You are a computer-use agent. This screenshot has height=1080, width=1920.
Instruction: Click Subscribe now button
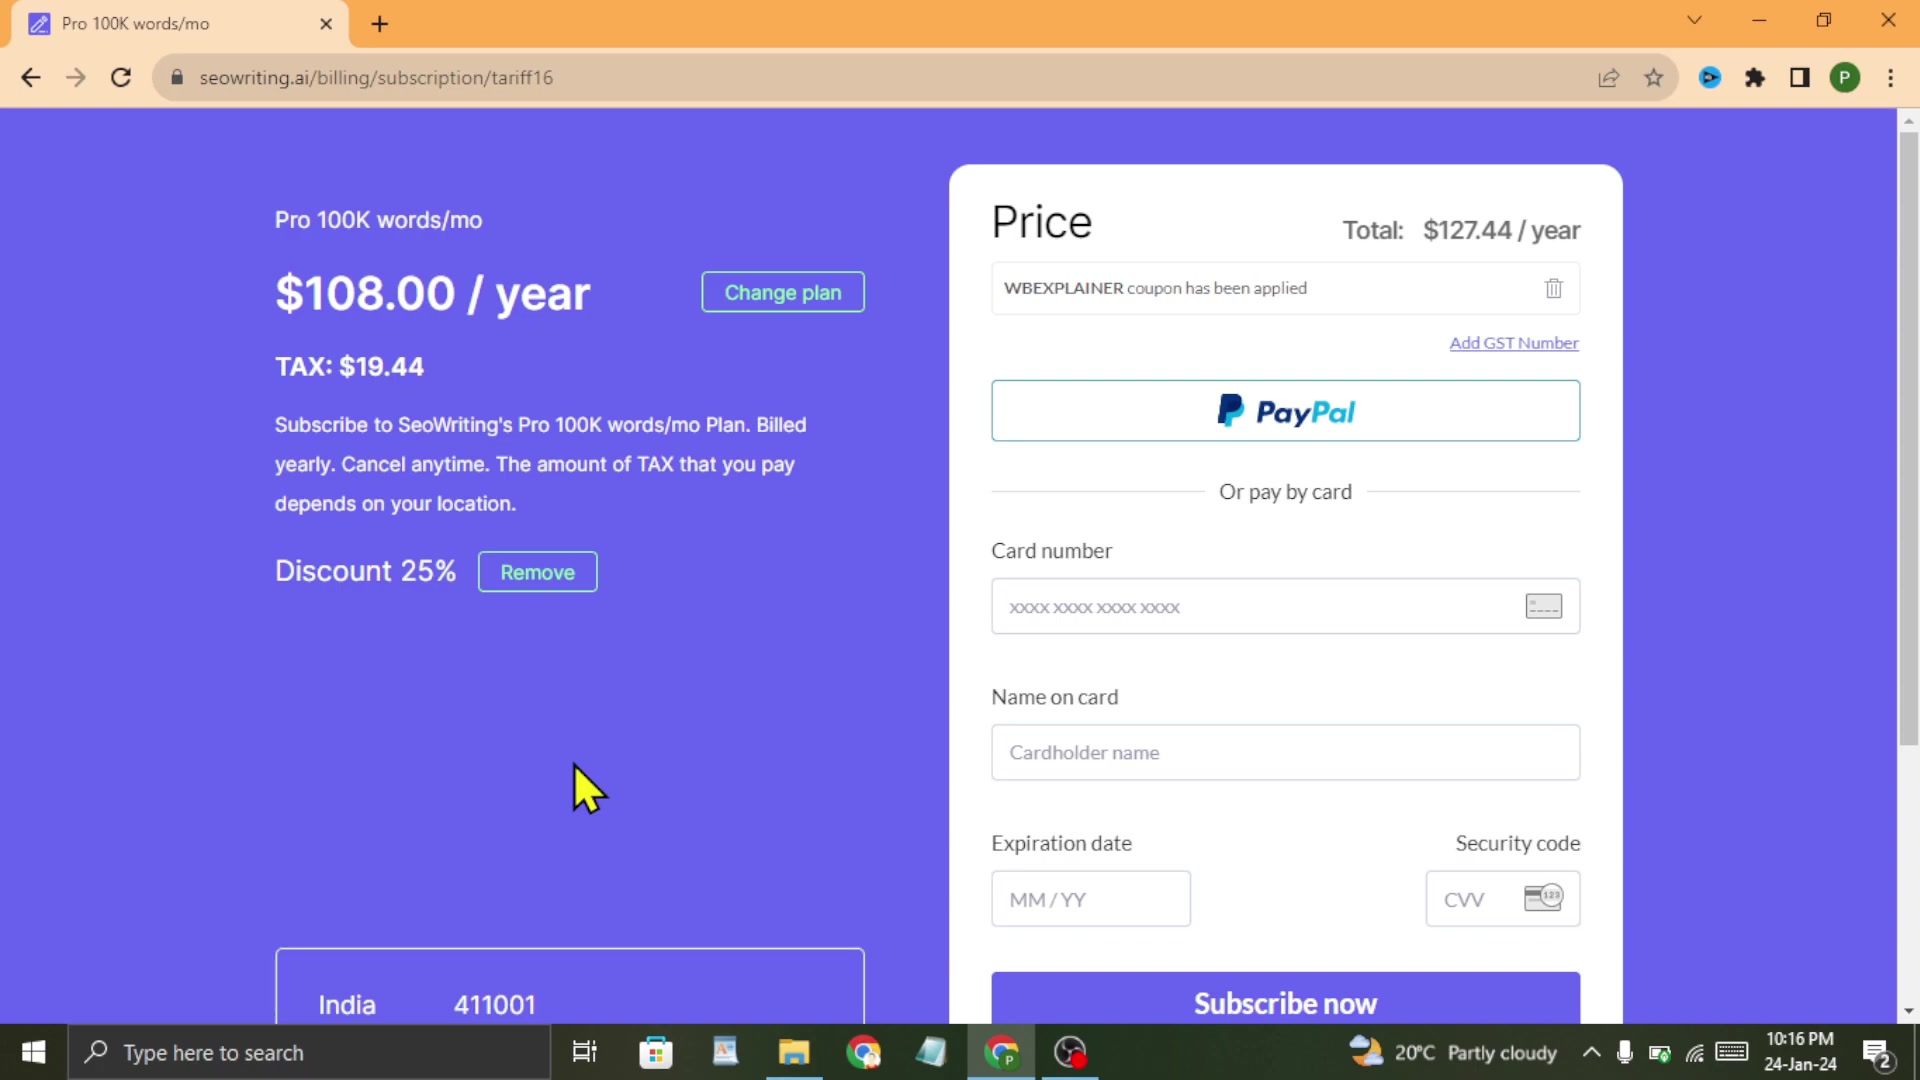coord(1285,998)
